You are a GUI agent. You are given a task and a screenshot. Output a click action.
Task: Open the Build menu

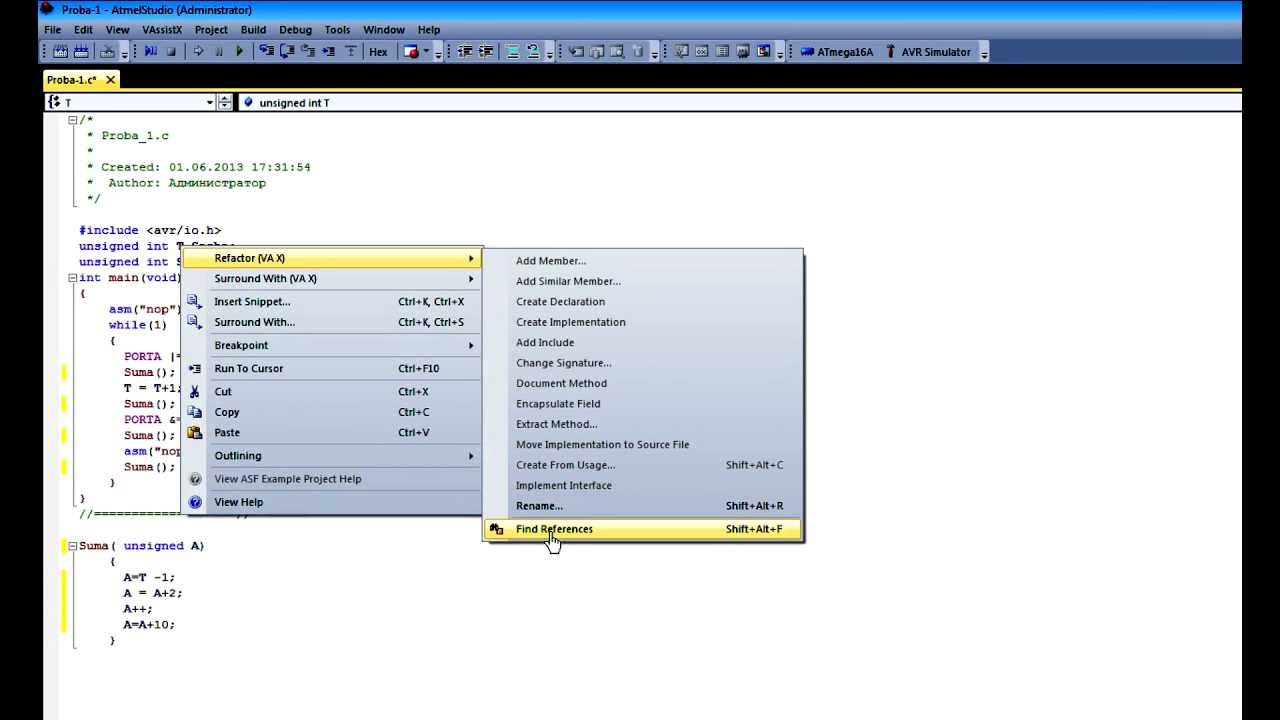point(253,30)
